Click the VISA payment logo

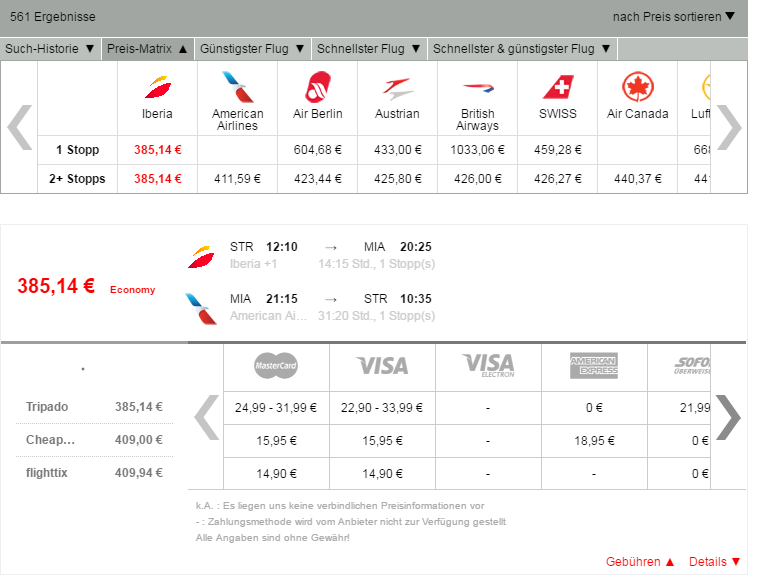(x=383, y=366)
